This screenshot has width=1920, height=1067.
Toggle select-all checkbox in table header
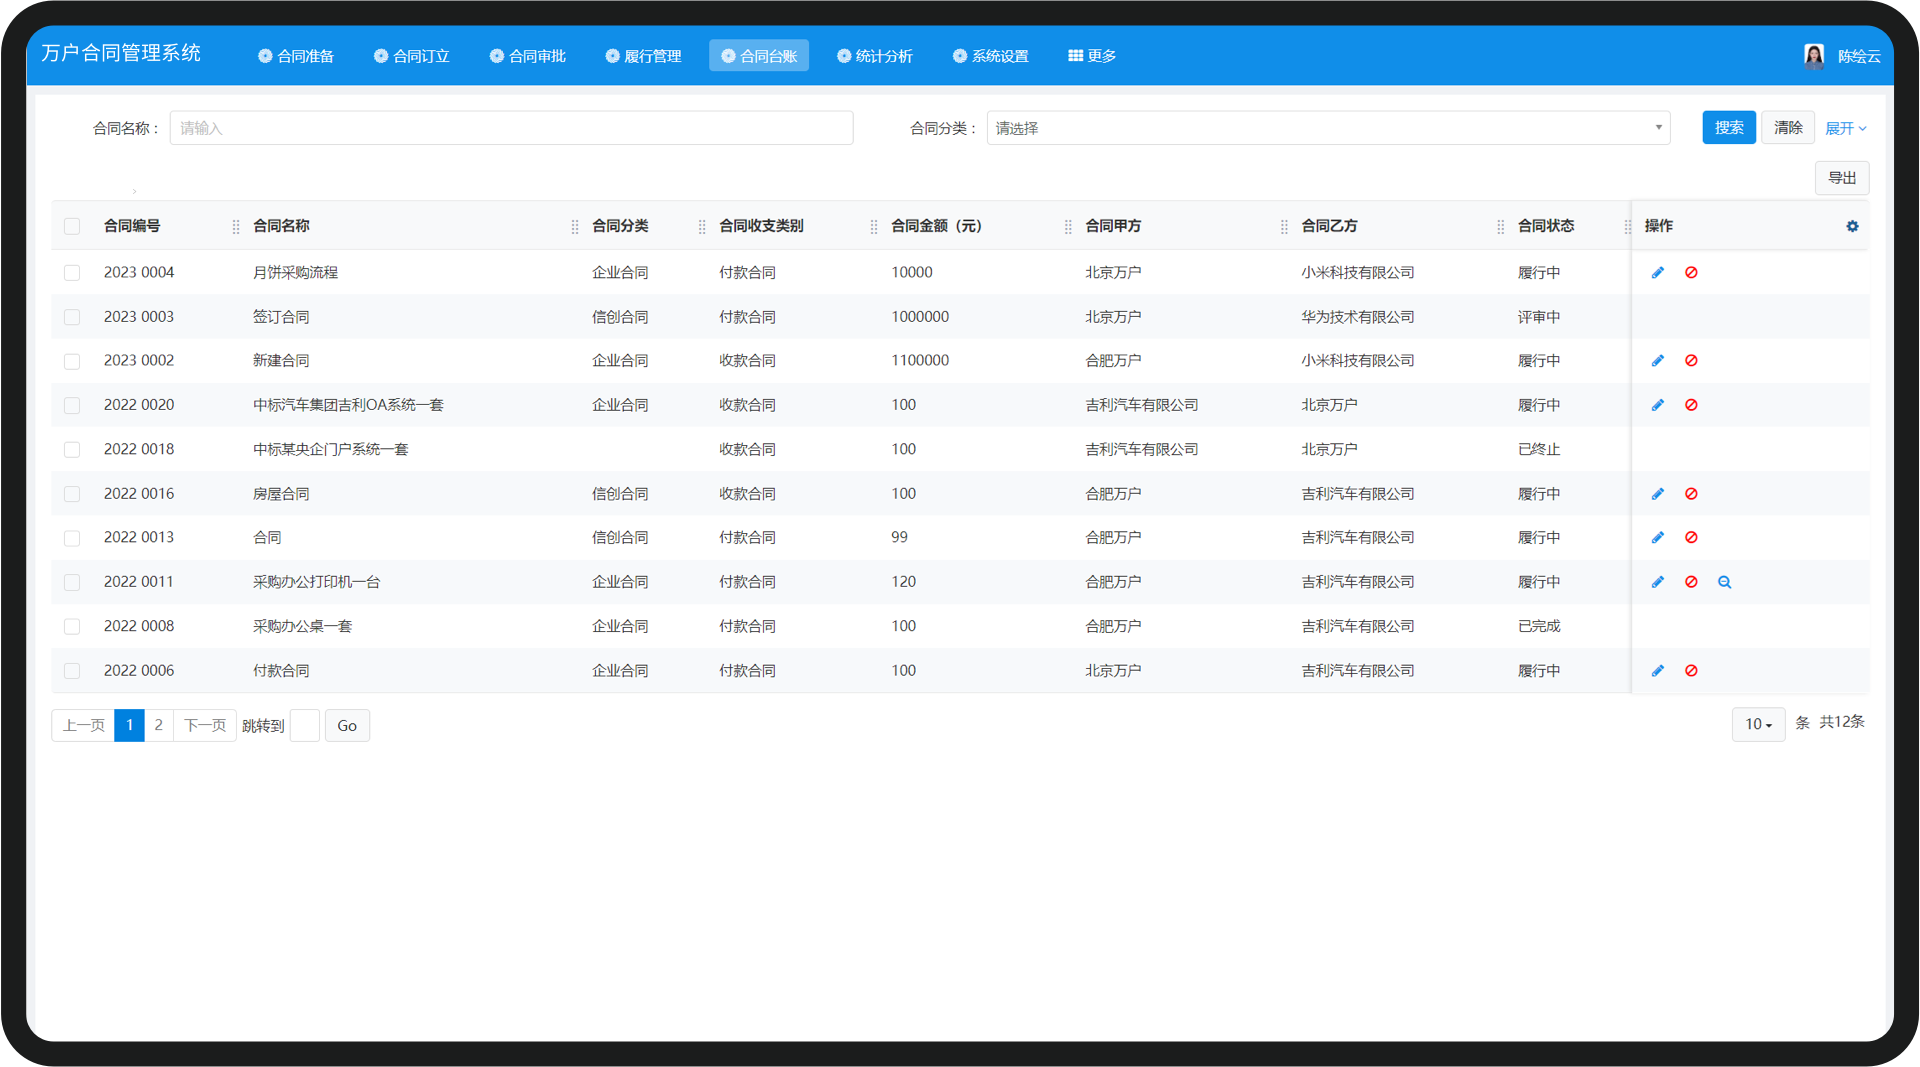(x=72, y=226)
